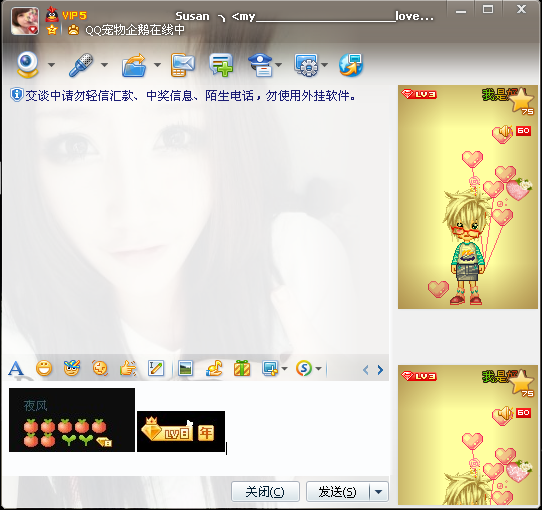Click the gold star 75 in bottom panel
542x510 pixels.
click(x=522, y=383)
